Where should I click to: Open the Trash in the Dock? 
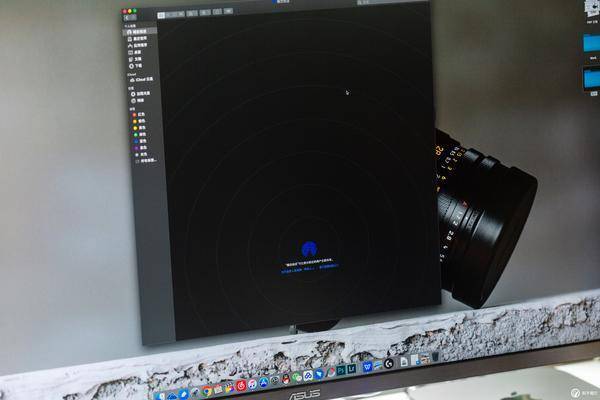(435, 357)
